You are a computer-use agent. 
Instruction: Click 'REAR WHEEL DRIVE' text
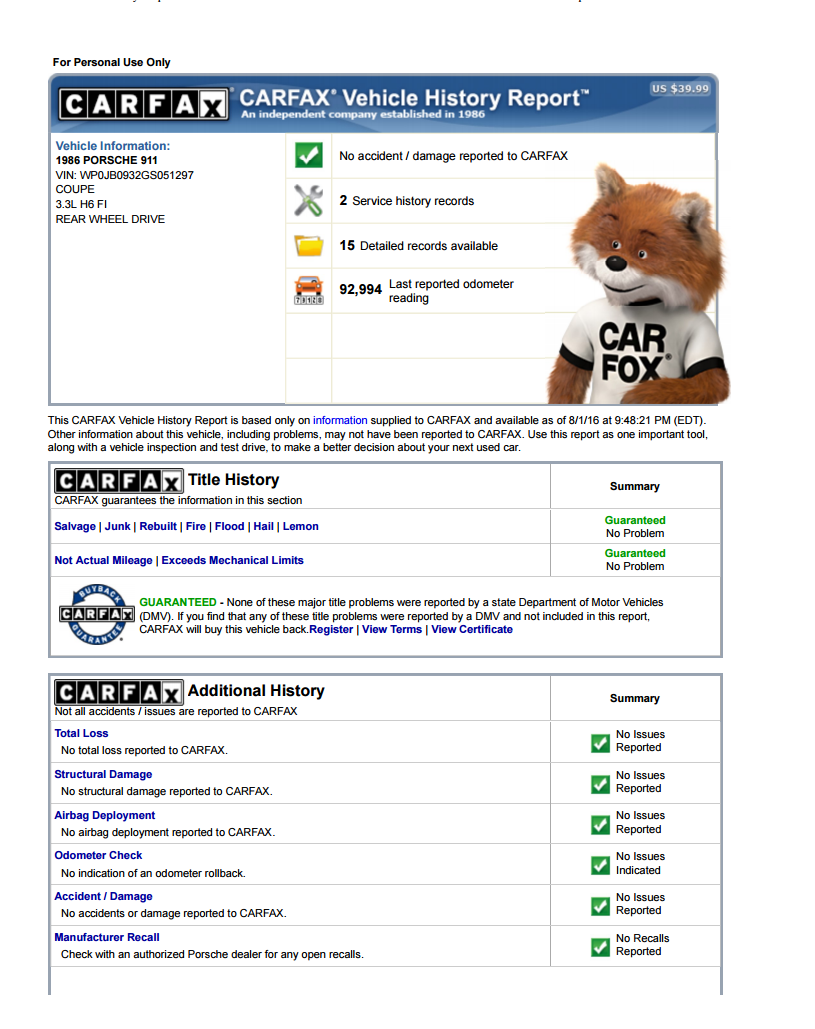click(x=110, y=219)
